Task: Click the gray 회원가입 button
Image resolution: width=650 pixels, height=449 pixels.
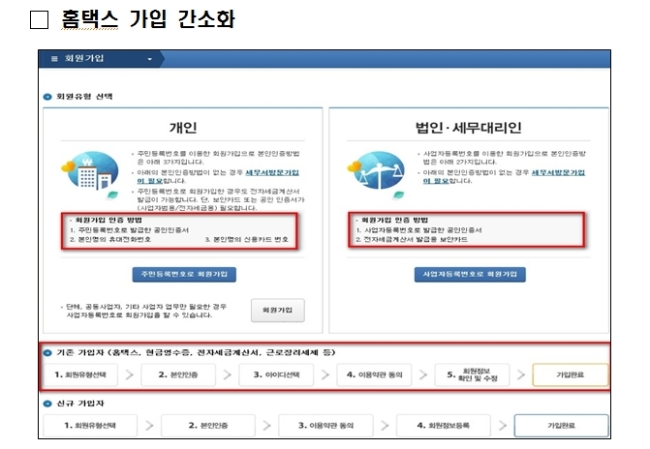Action: 277,310
